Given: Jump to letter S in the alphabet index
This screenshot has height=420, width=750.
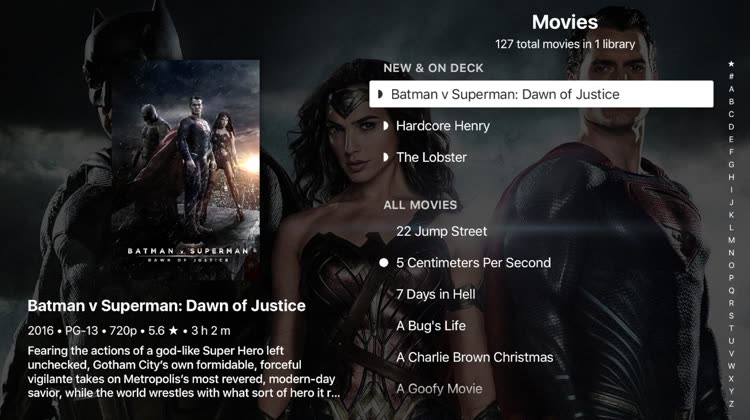Looking at the screenshot, I should coord(731,316).
